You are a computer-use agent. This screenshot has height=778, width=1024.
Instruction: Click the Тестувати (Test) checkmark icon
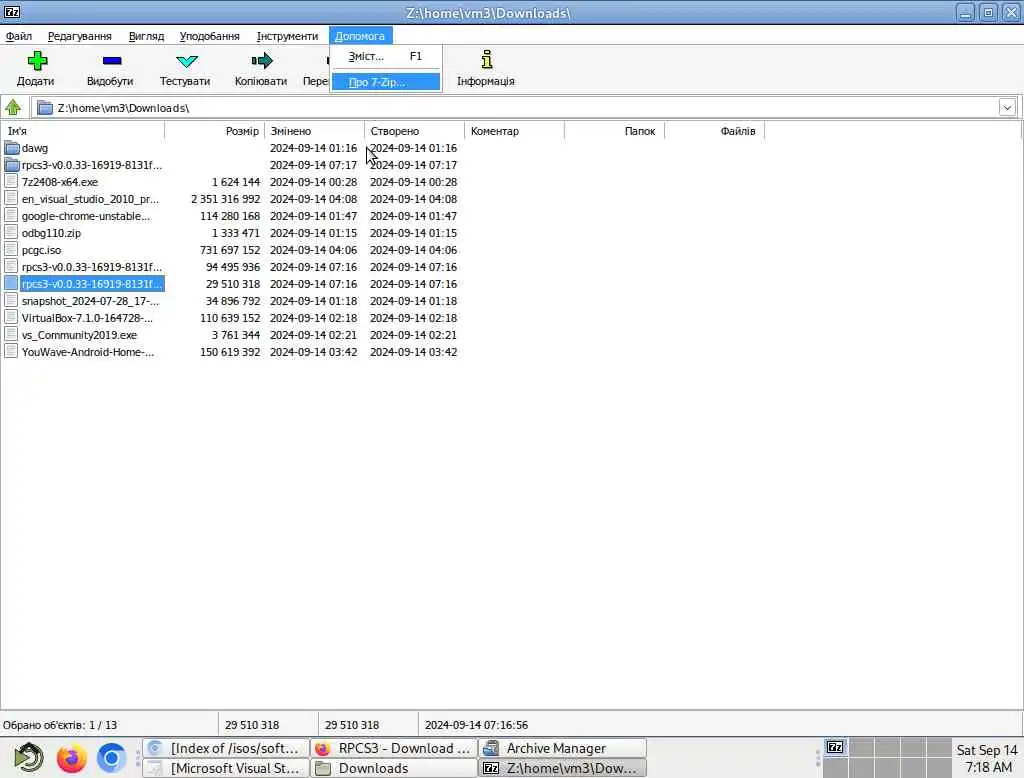click(x=187, y=61)
